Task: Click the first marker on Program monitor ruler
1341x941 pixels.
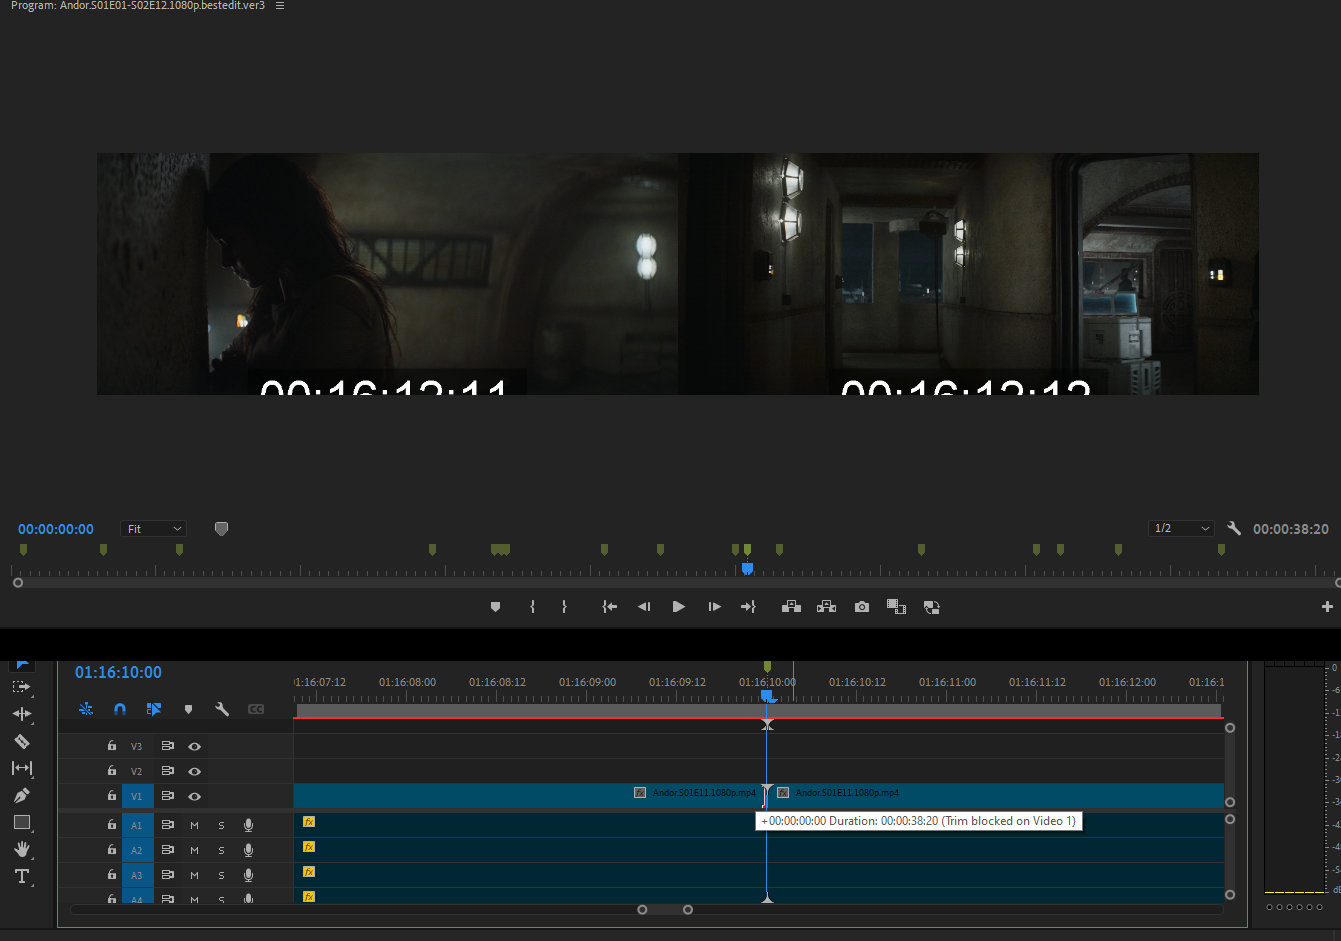Action: point(23,549)
